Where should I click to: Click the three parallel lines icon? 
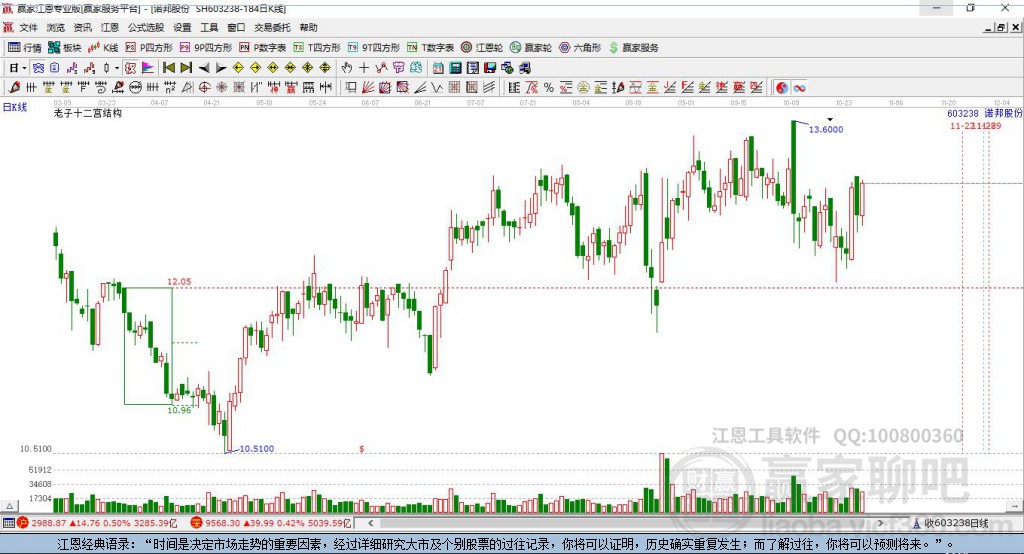point(488,88)
